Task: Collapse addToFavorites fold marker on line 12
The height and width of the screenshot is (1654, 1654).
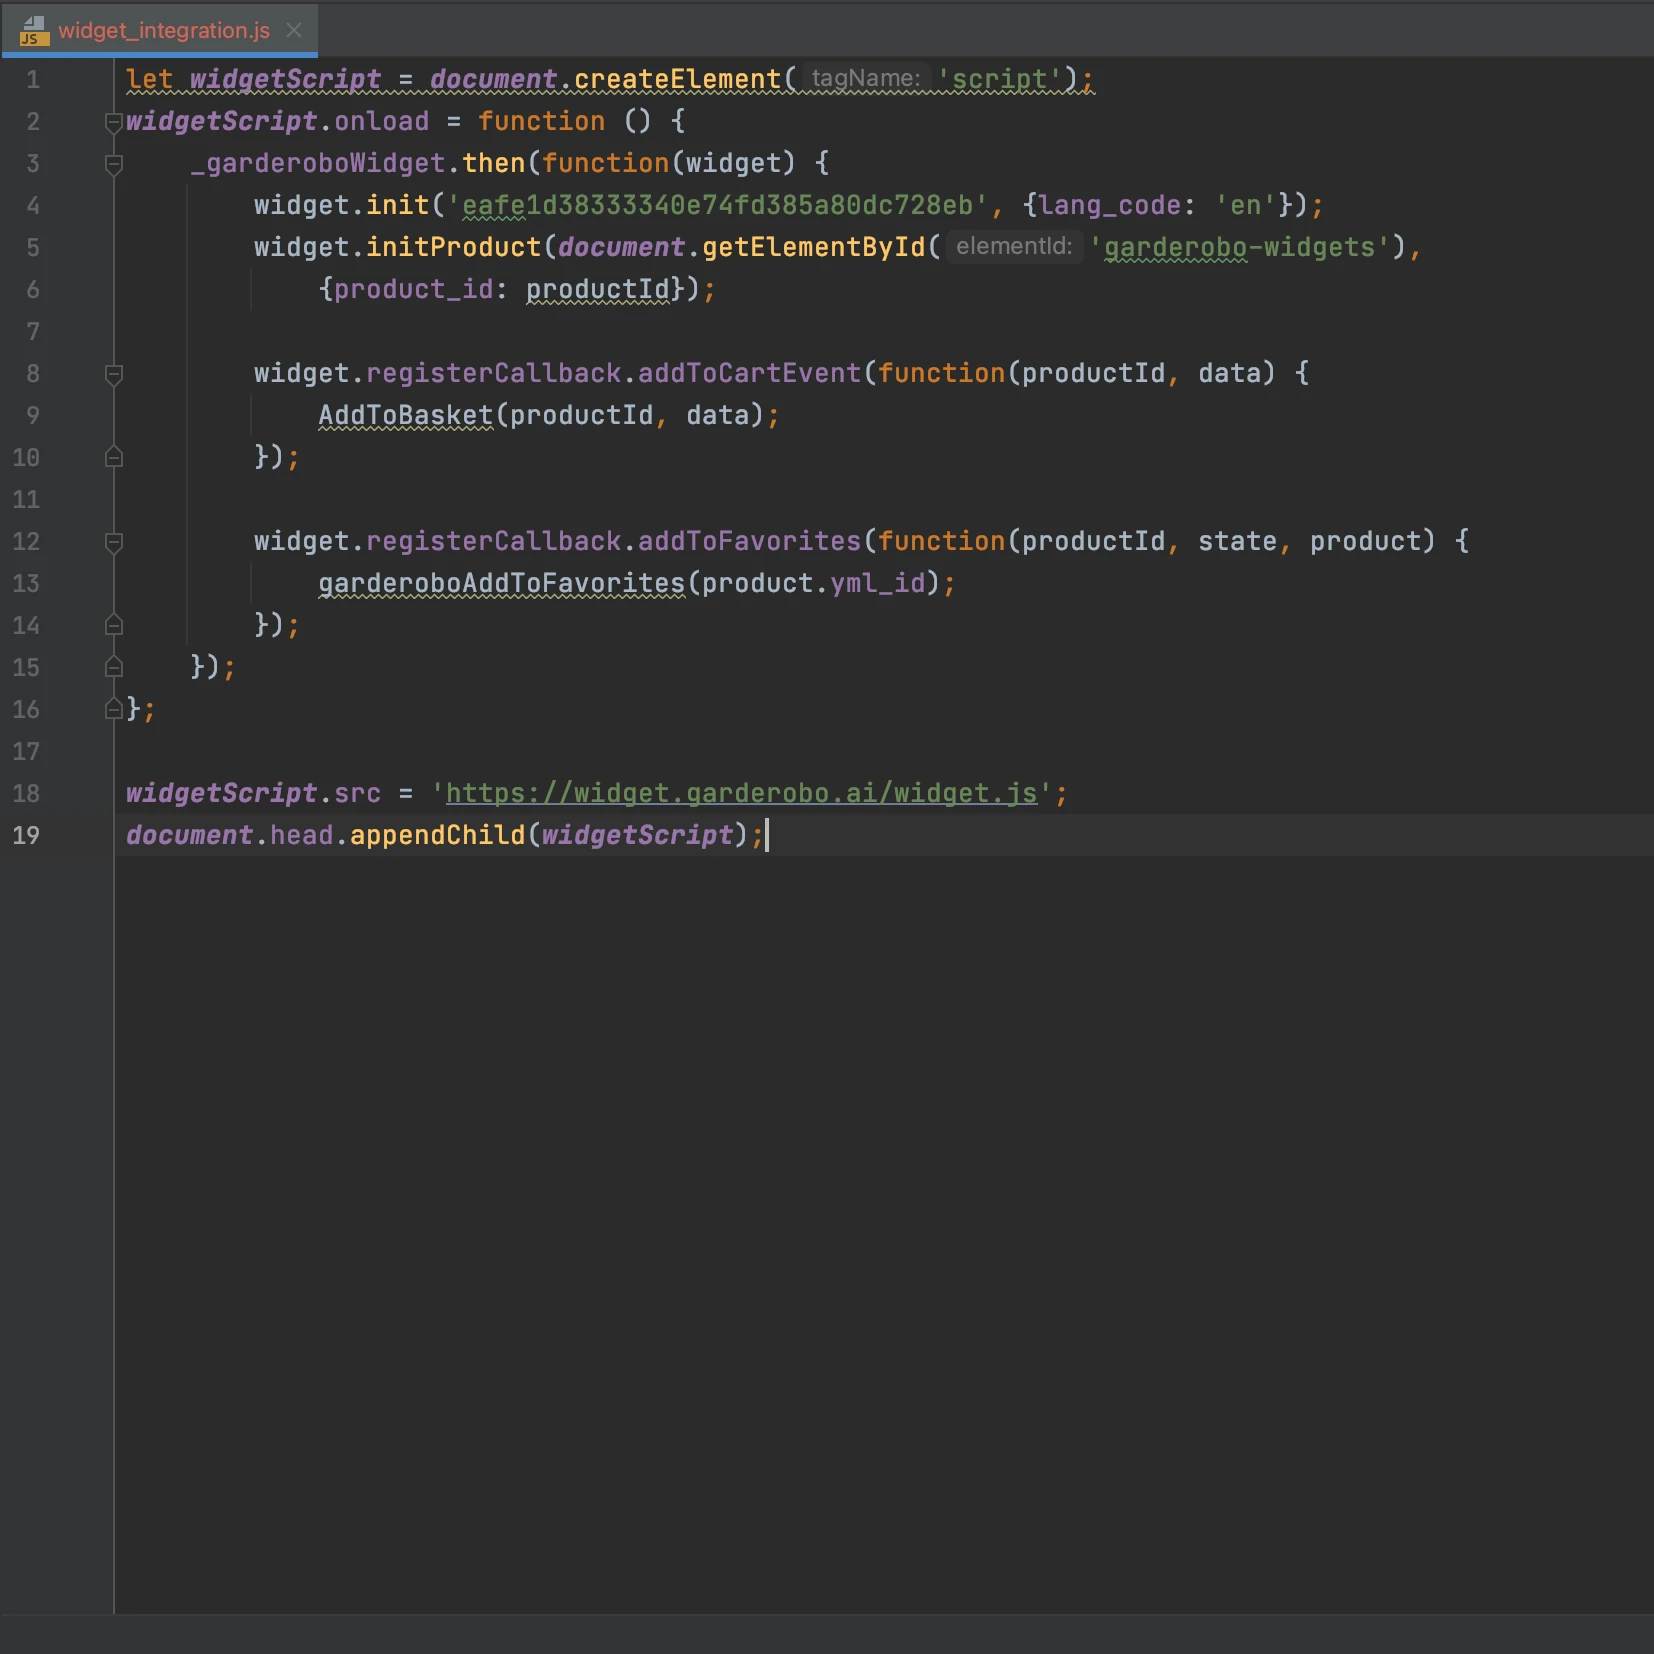Action: (114, 542)
